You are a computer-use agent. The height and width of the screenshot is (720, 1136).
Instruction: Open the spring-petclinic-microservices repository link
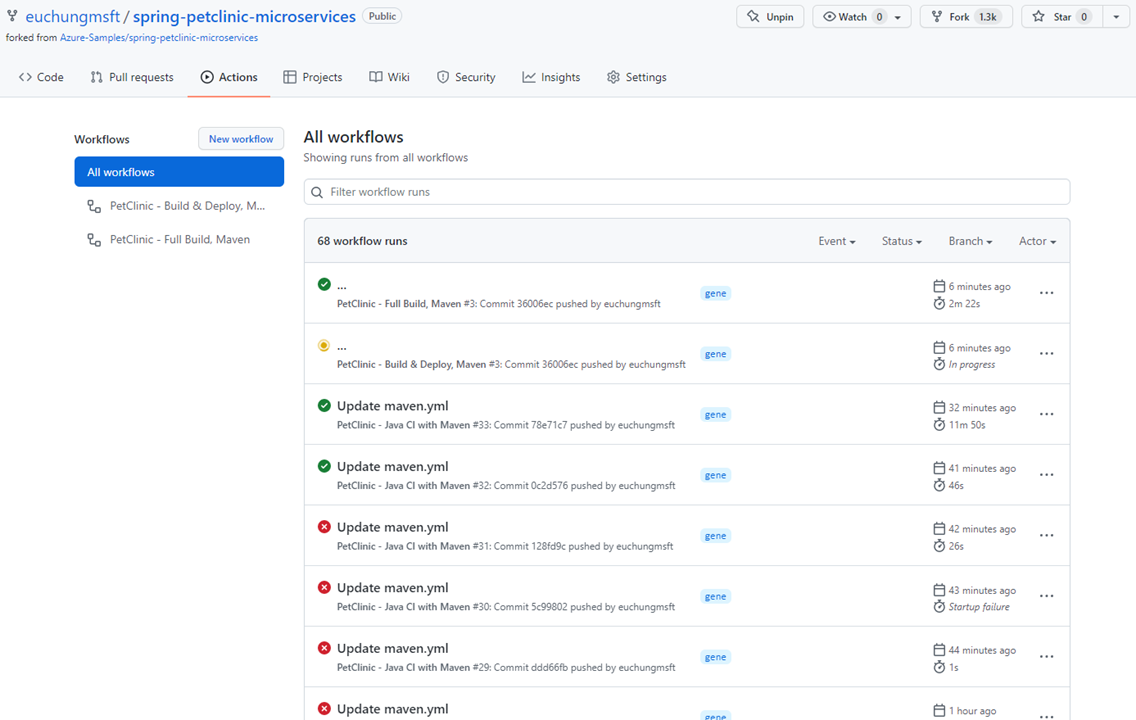click(244, 16)
